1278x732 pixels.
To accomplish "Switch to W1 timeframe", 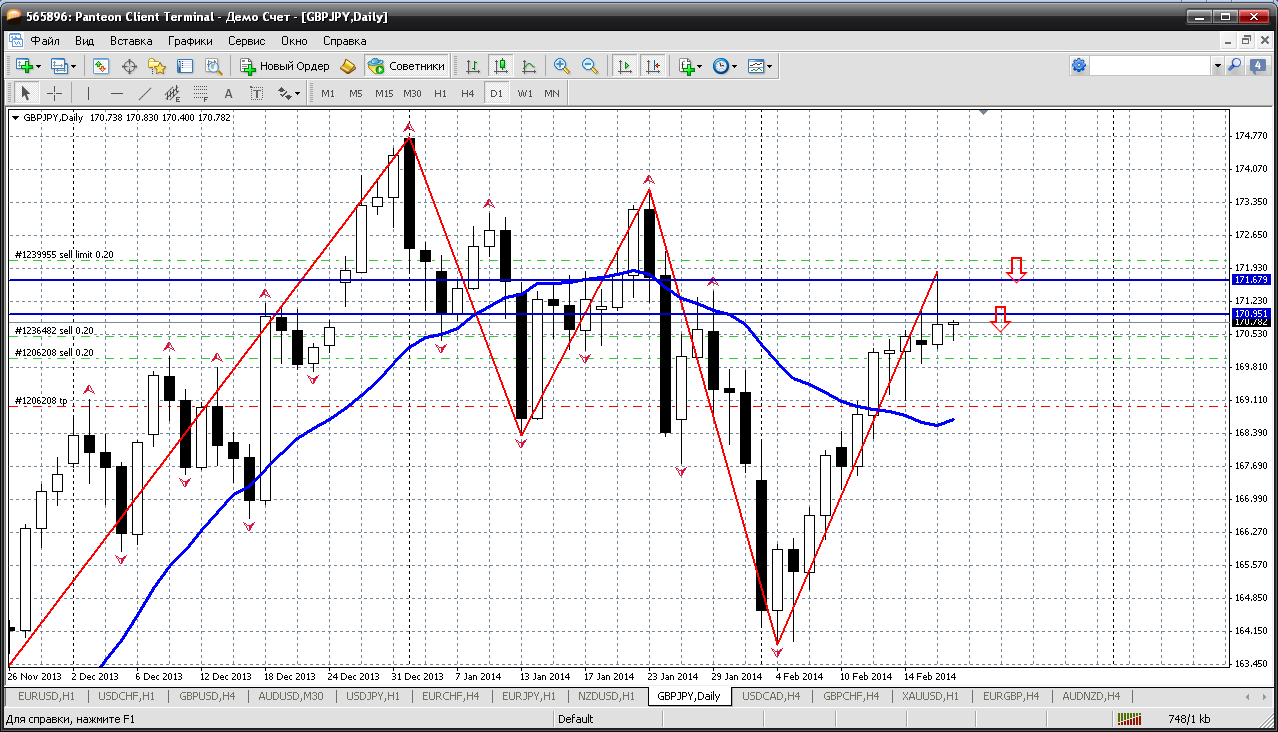I will pyautogui.click(x=524, y=93).
